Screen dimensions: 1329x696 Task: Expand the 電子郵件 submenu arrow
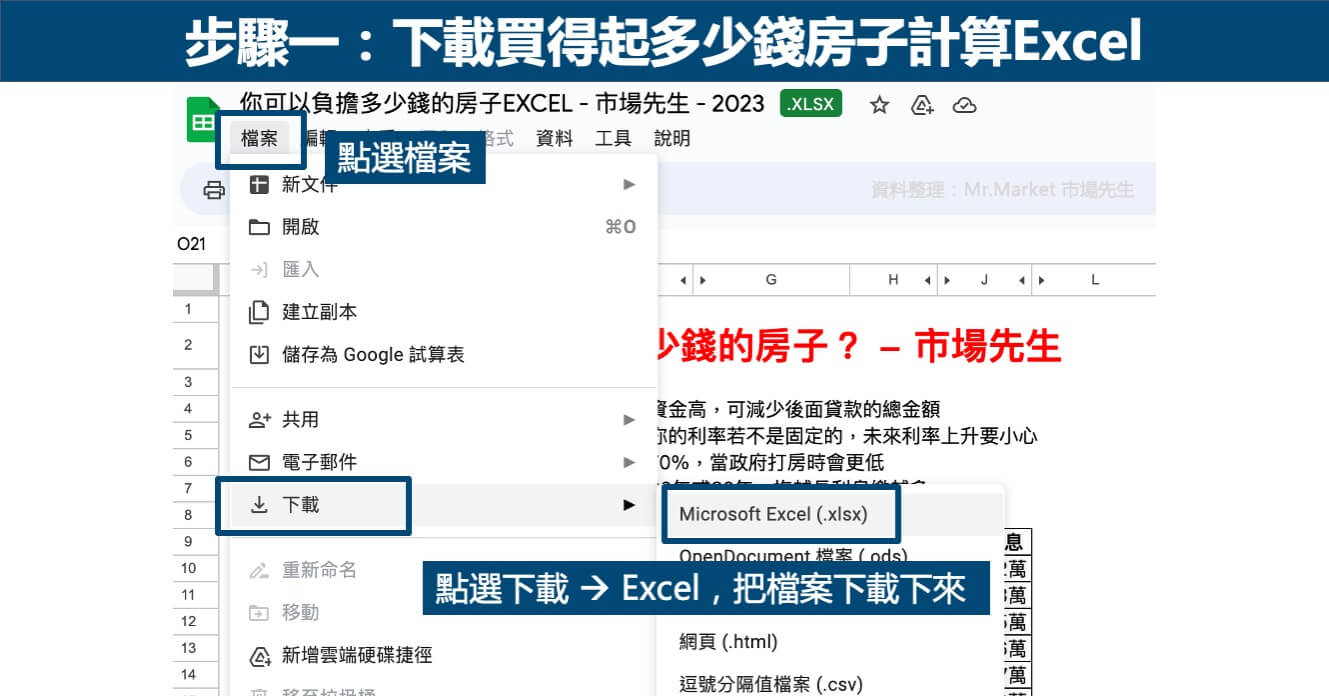point(629,462)
